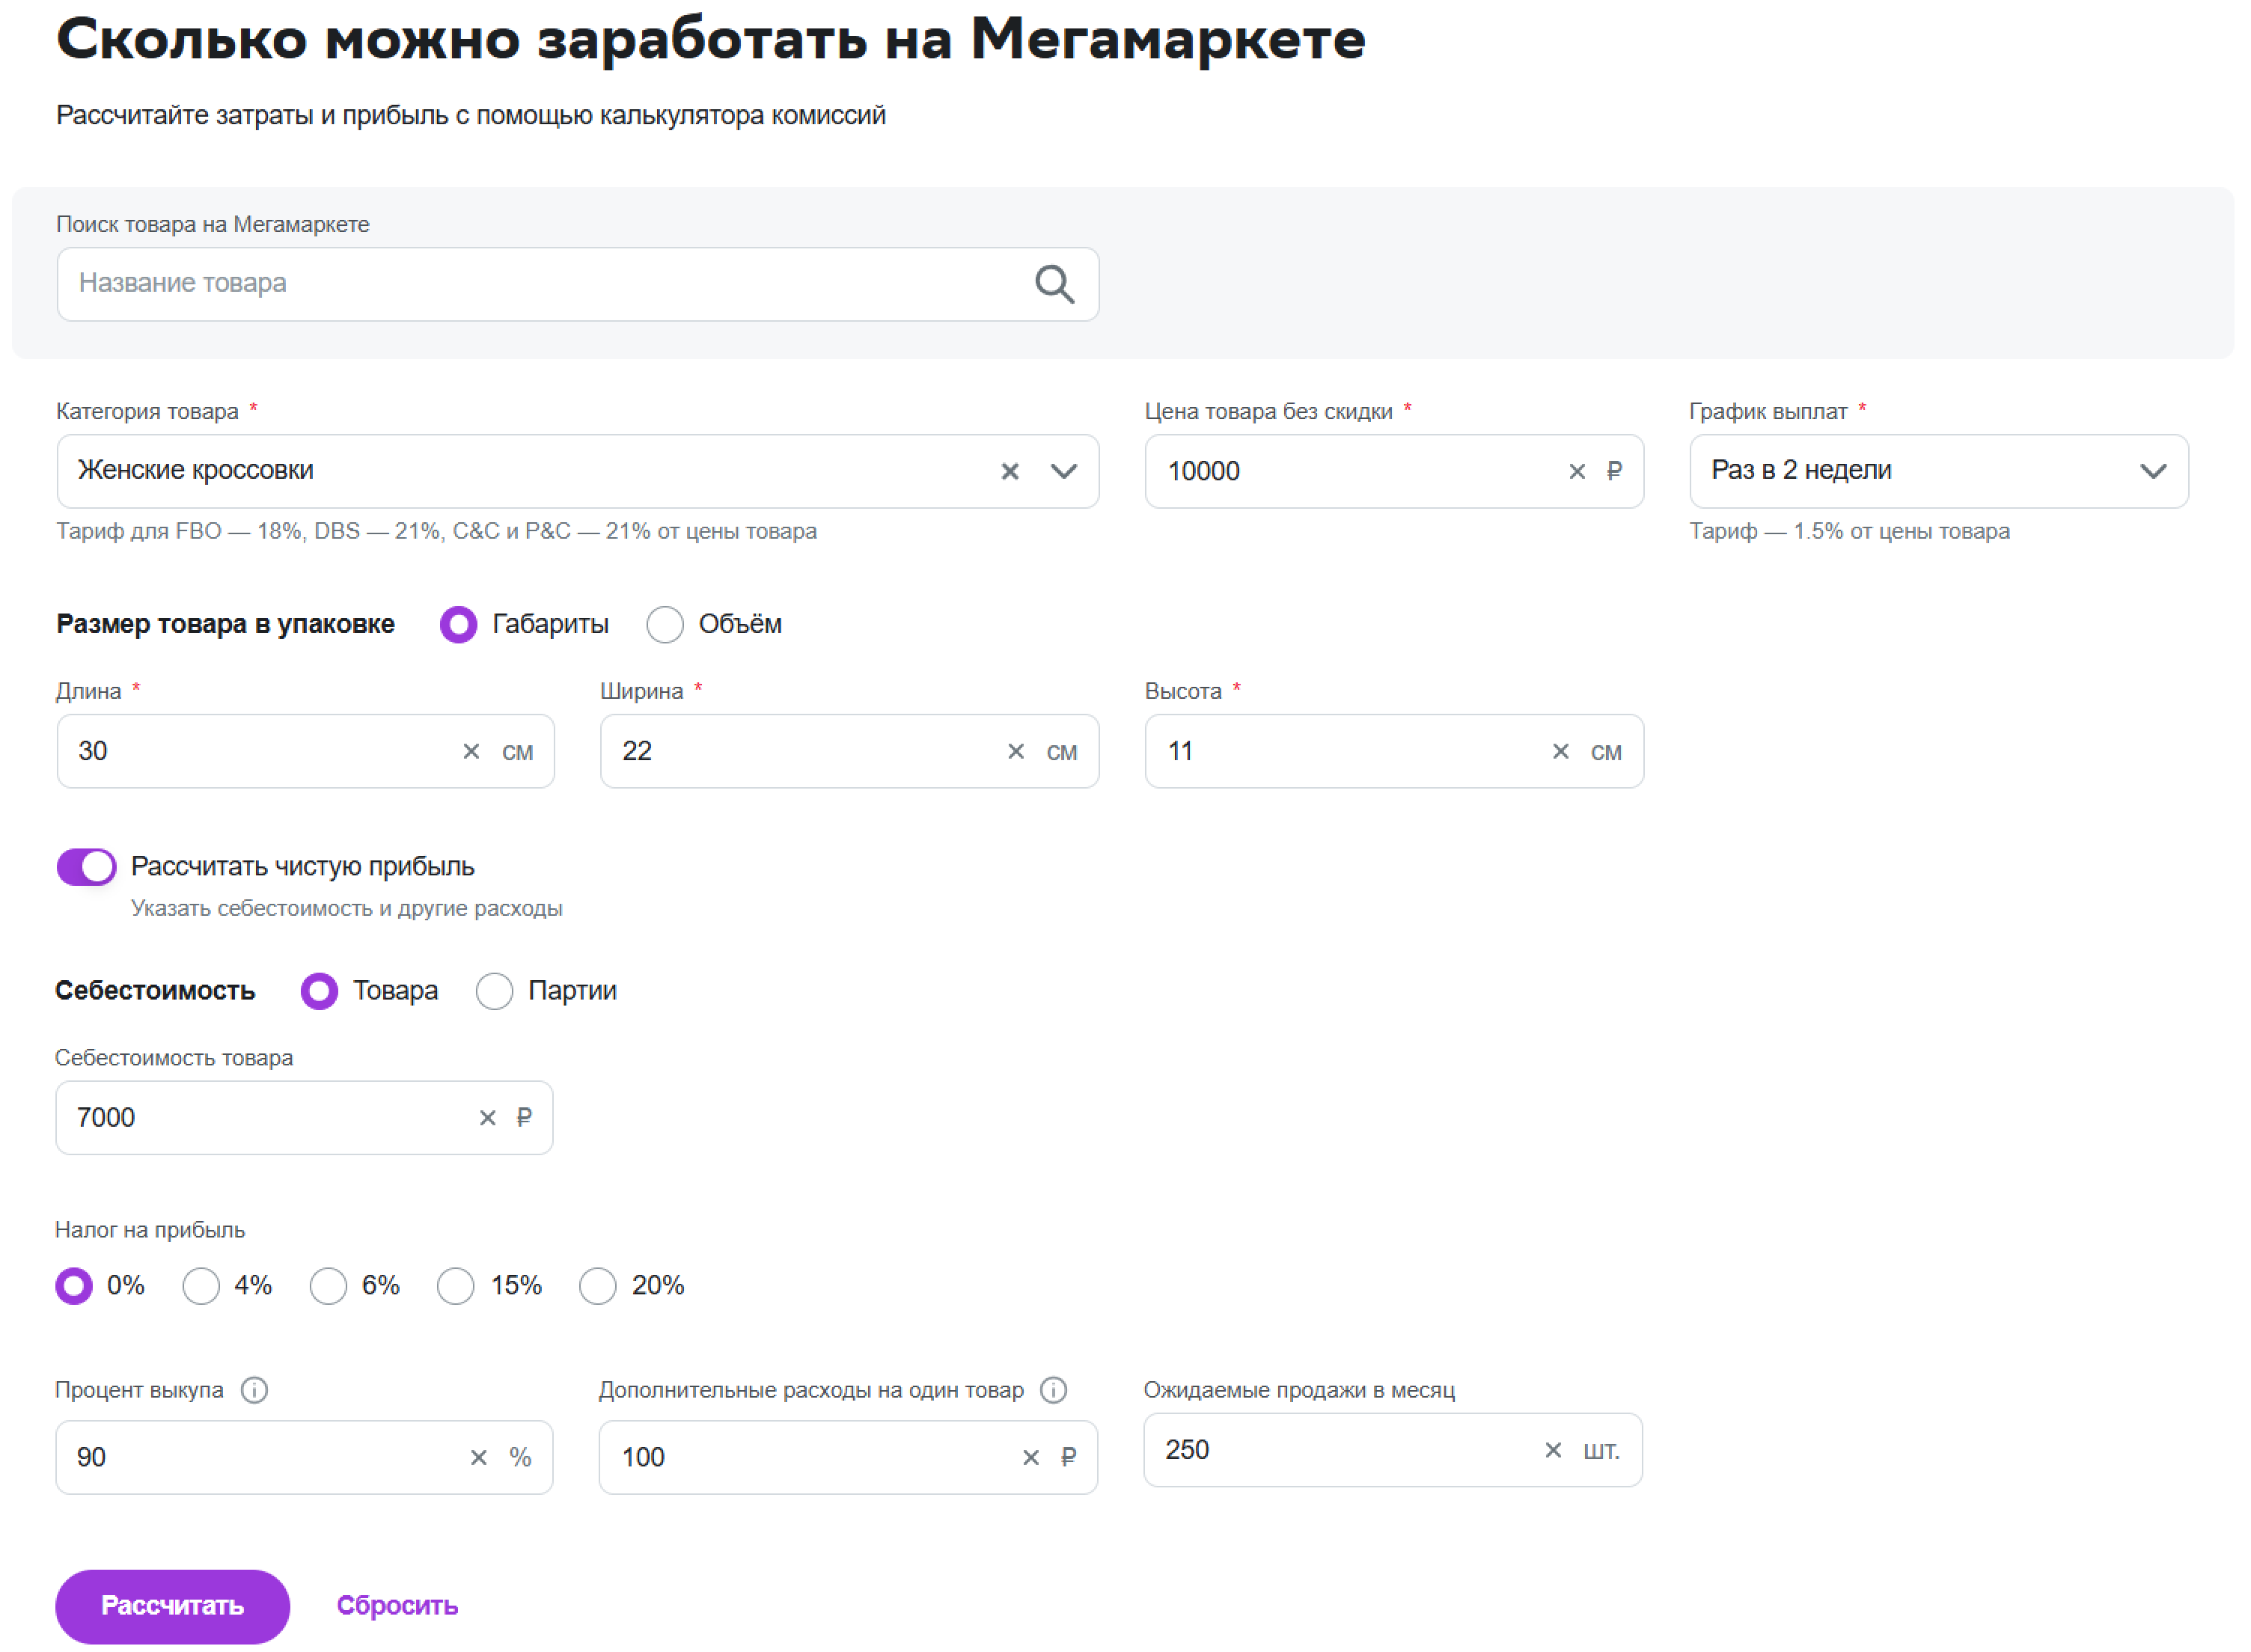This screenshot has width=2251, height=1652.
Task: Click the search magnifier icon
Action: [1054, 285]
